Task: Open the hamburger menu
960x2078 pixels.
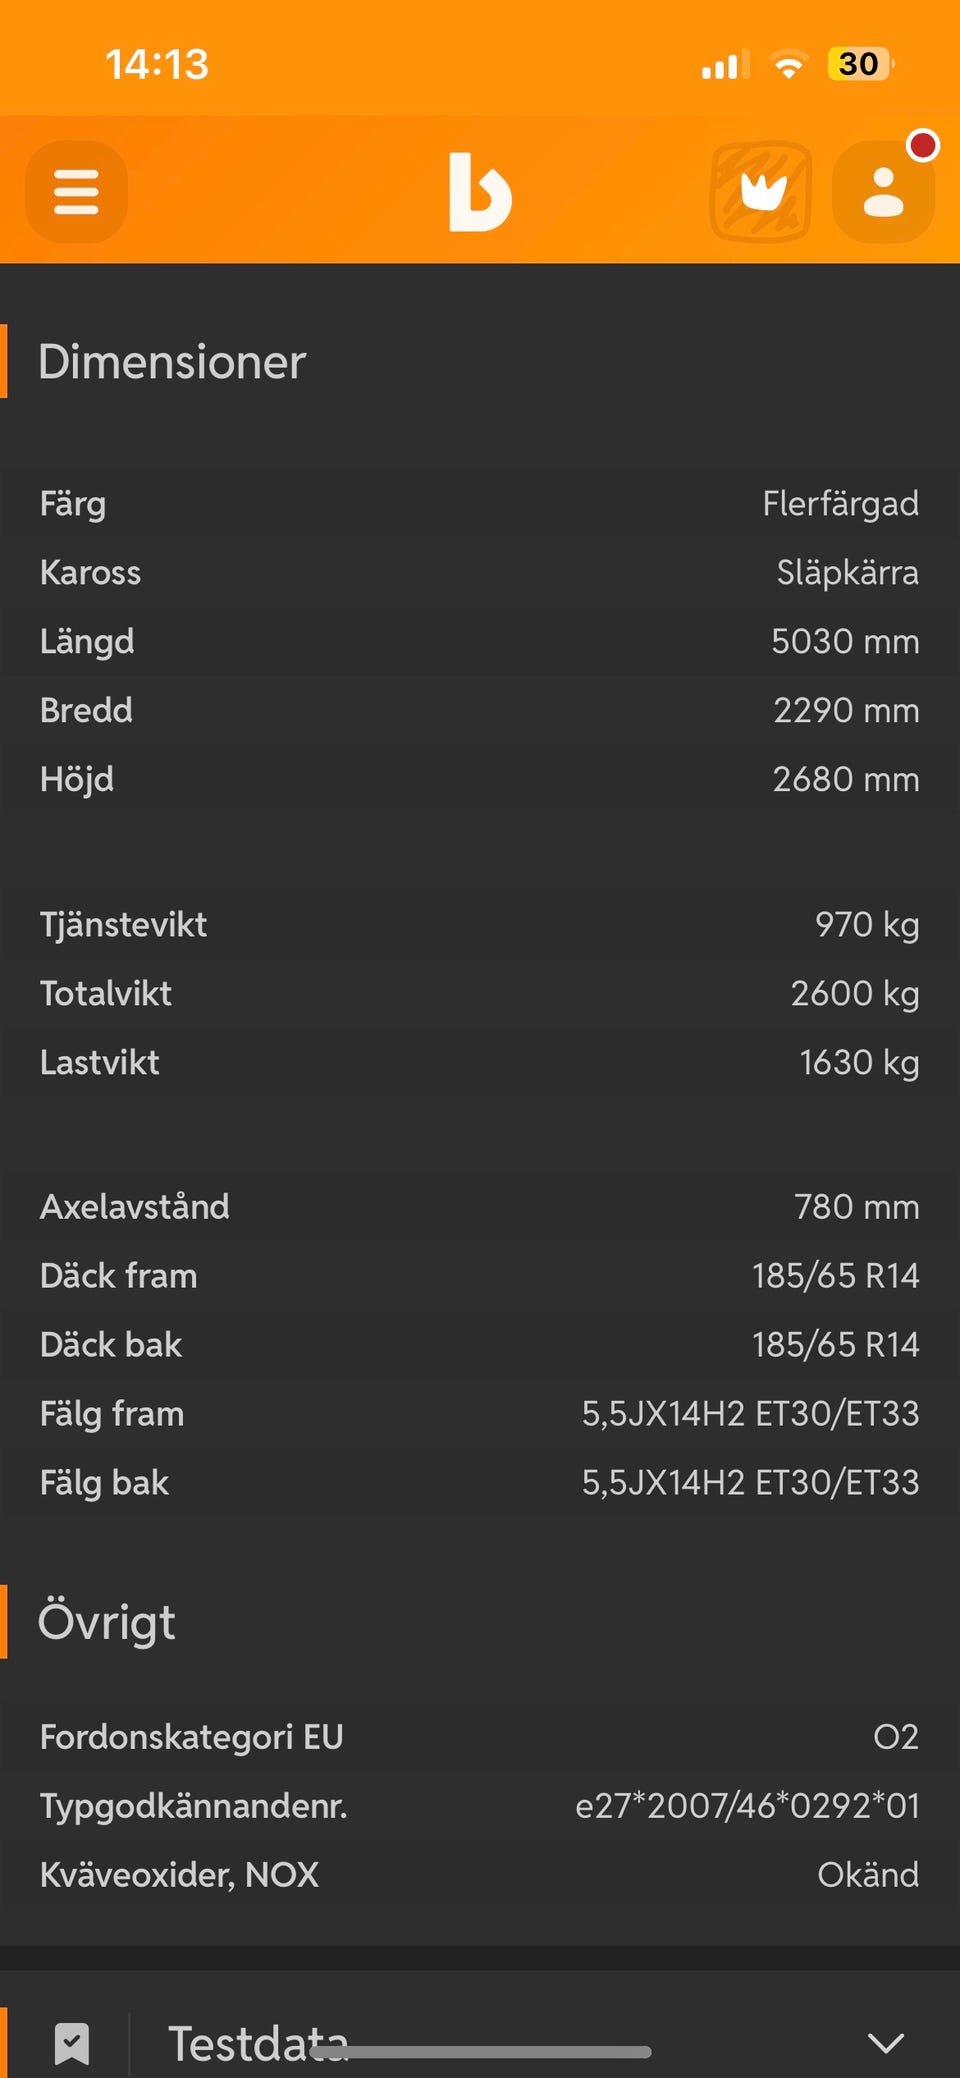Action: click(76, 192)
